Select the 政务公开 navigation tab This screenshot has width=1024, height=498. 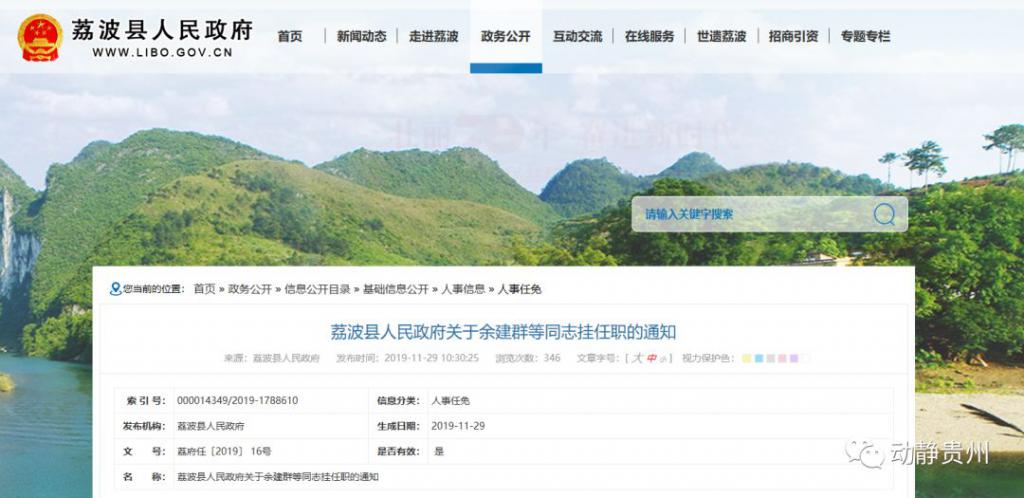[x=505, y=37]
